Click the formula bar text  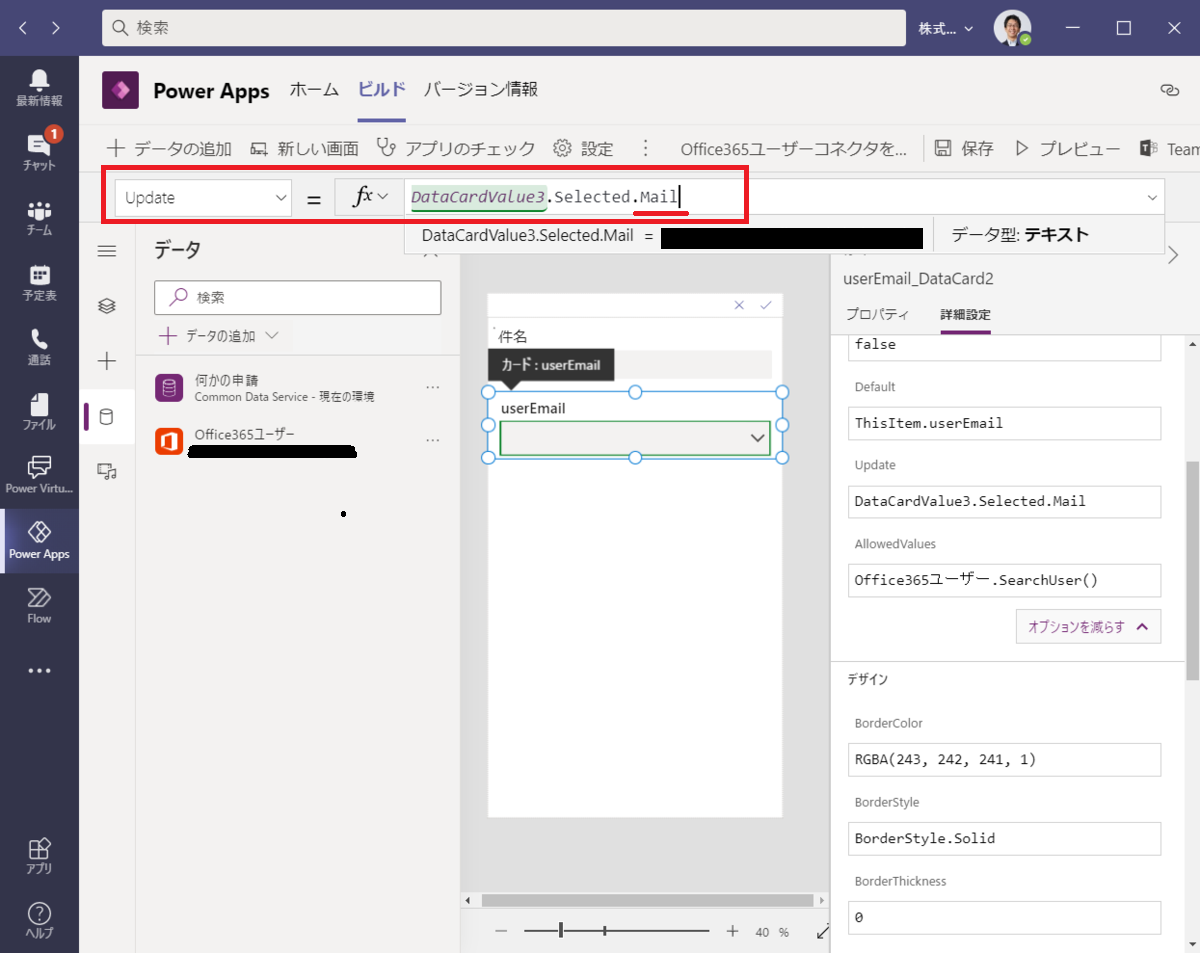[545, 198]
